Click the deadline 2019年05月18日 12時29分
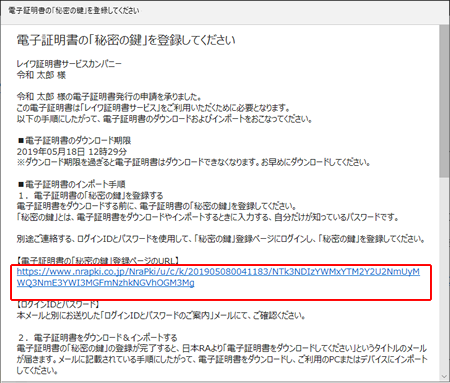This screenshot has height=383, width=450. [x=72, y=152]
